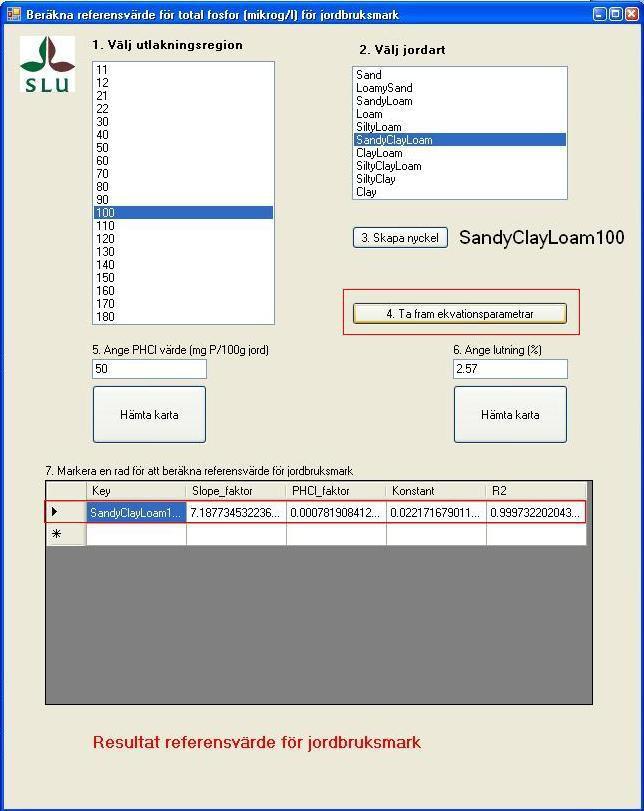Select region 21 in the list
Viewport: 644px width, 811px height.
(x=183, y=96)
